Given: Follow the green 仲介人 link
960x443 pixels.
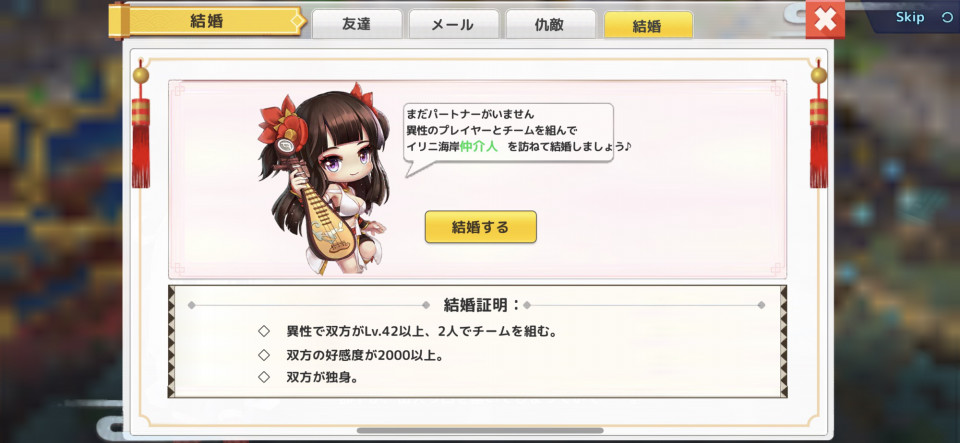Looking at the screenshot, I should (x=479, y=147).
